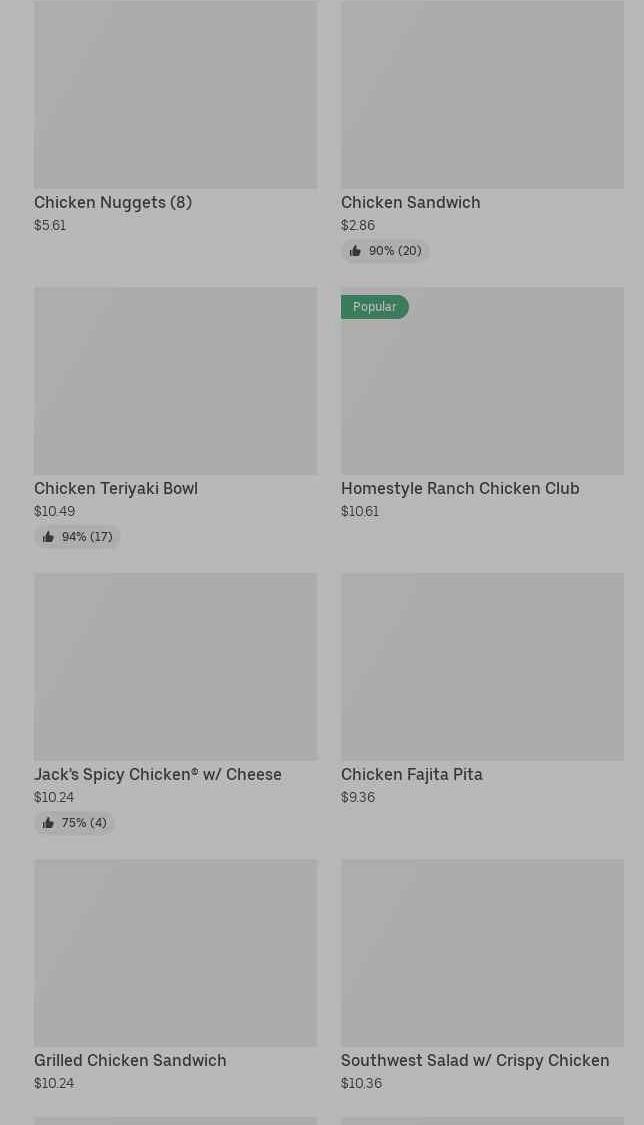
Task: Open Homestyle Ranch Chicken Club photo
Action: coord(482,391)
